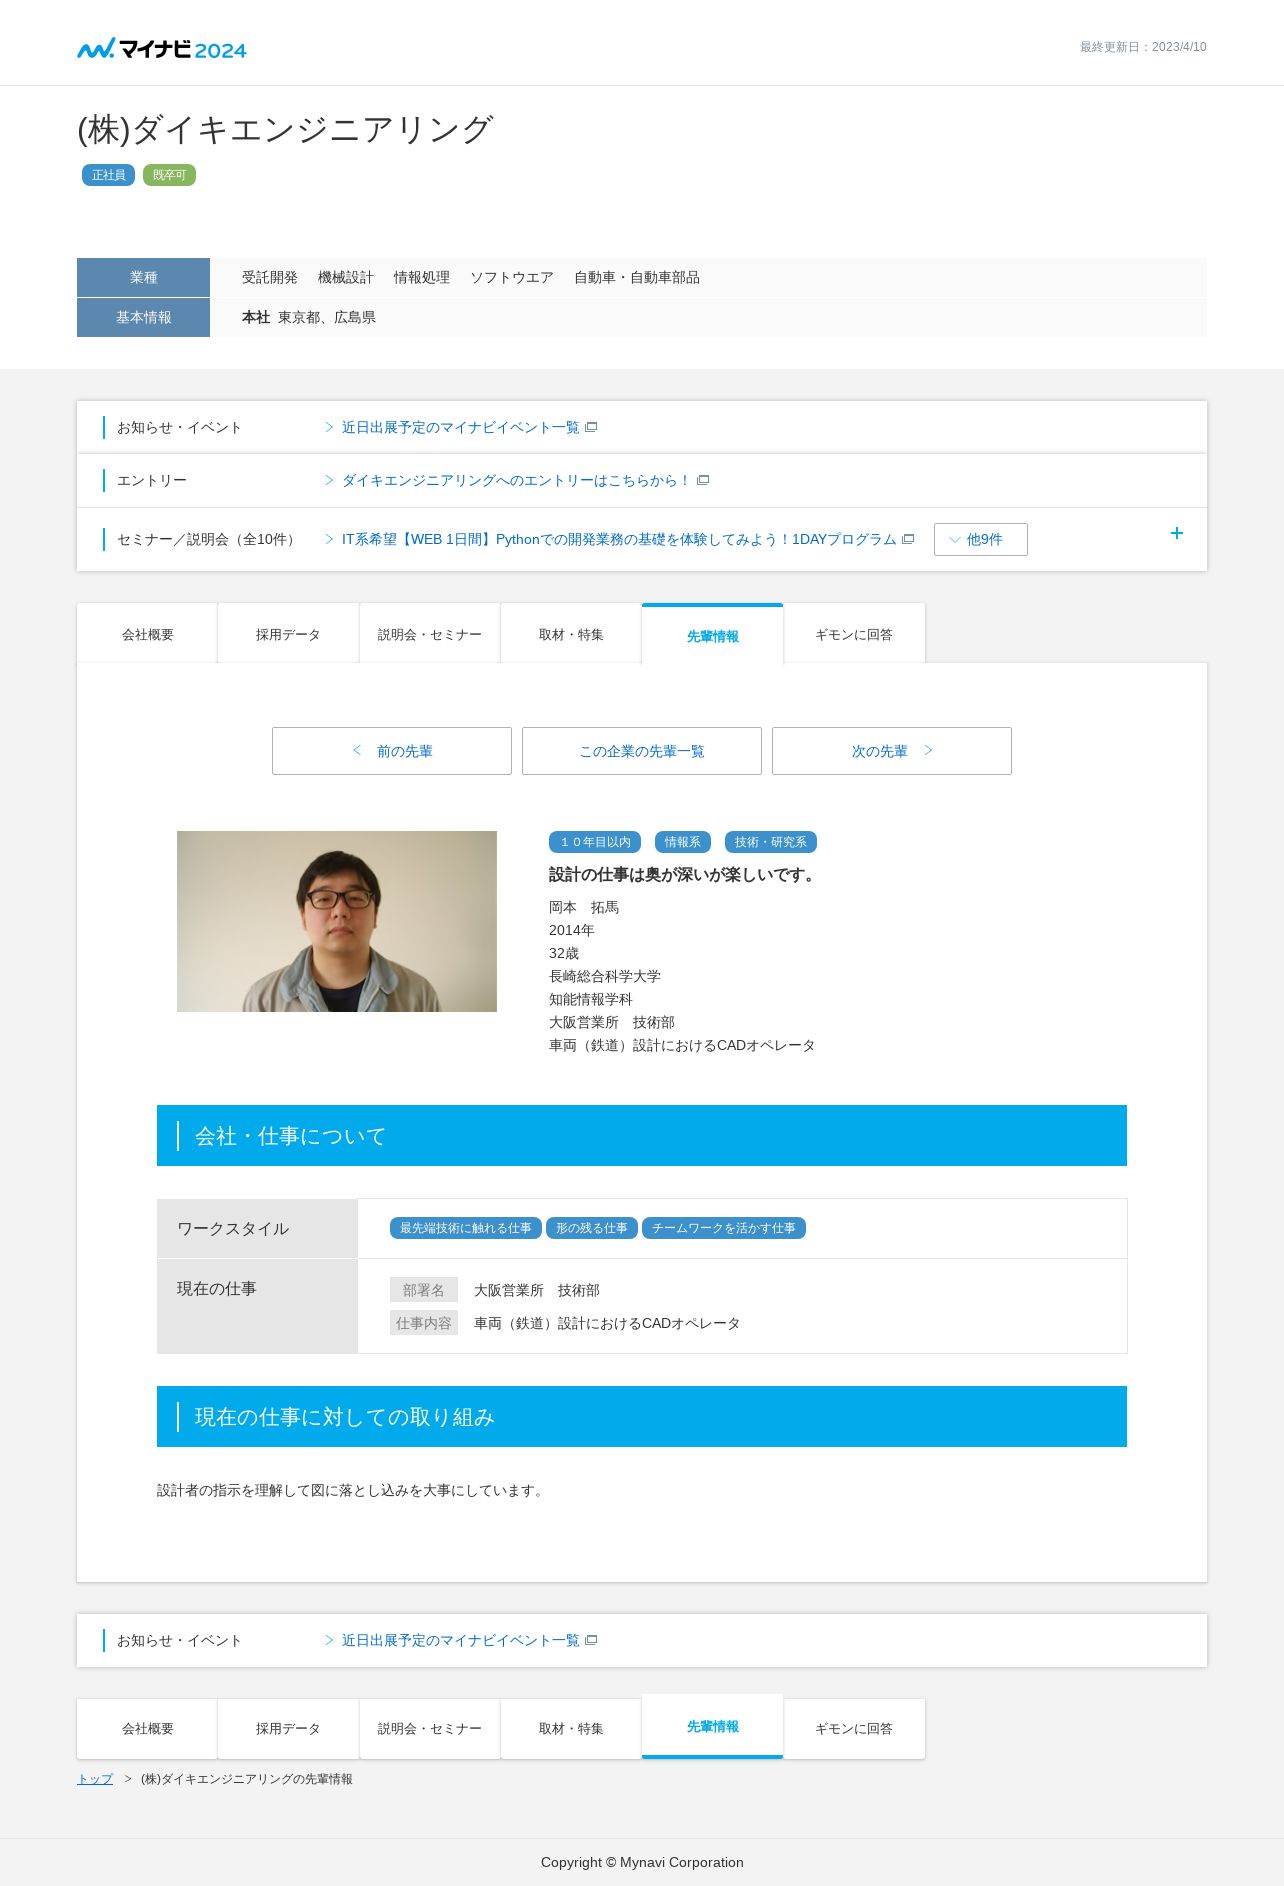Go to 次の先輩 profile
The image size is (1284, 1886).
click(892, 751)
